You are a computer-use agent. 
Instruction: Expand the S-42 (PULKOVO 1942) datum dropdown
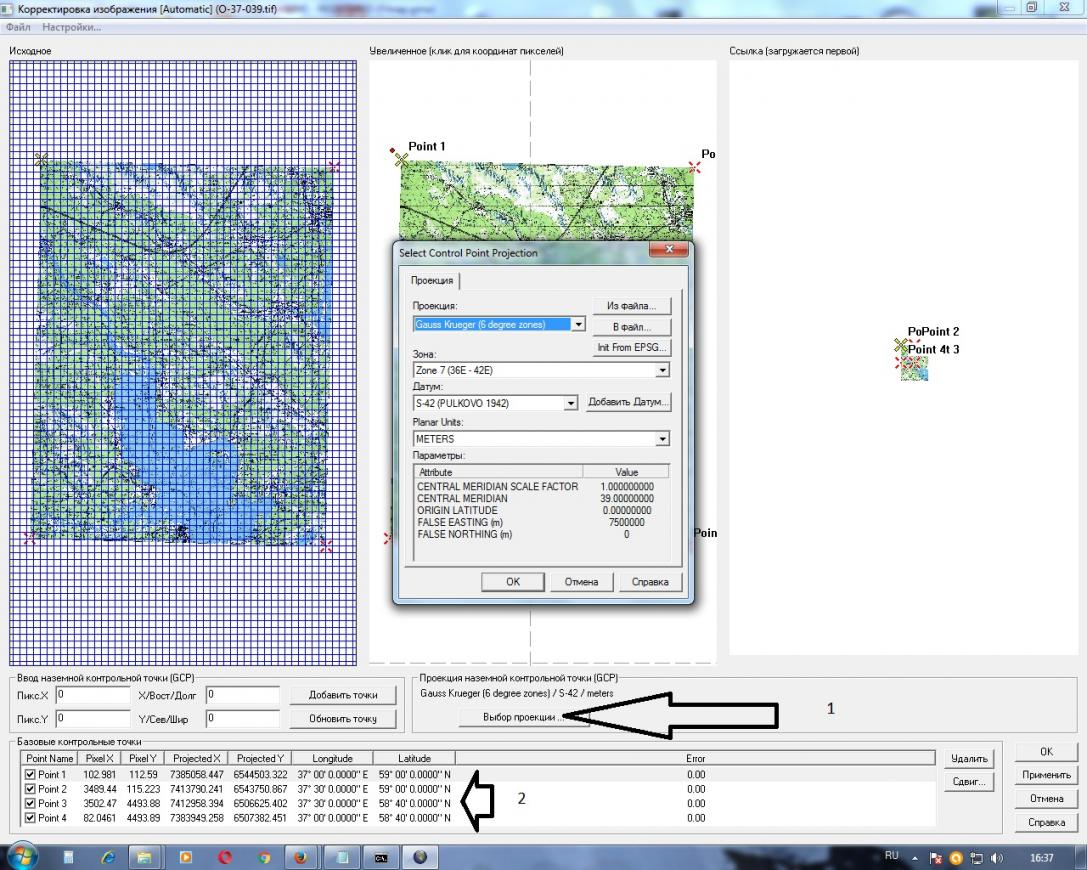click(571, 403)
